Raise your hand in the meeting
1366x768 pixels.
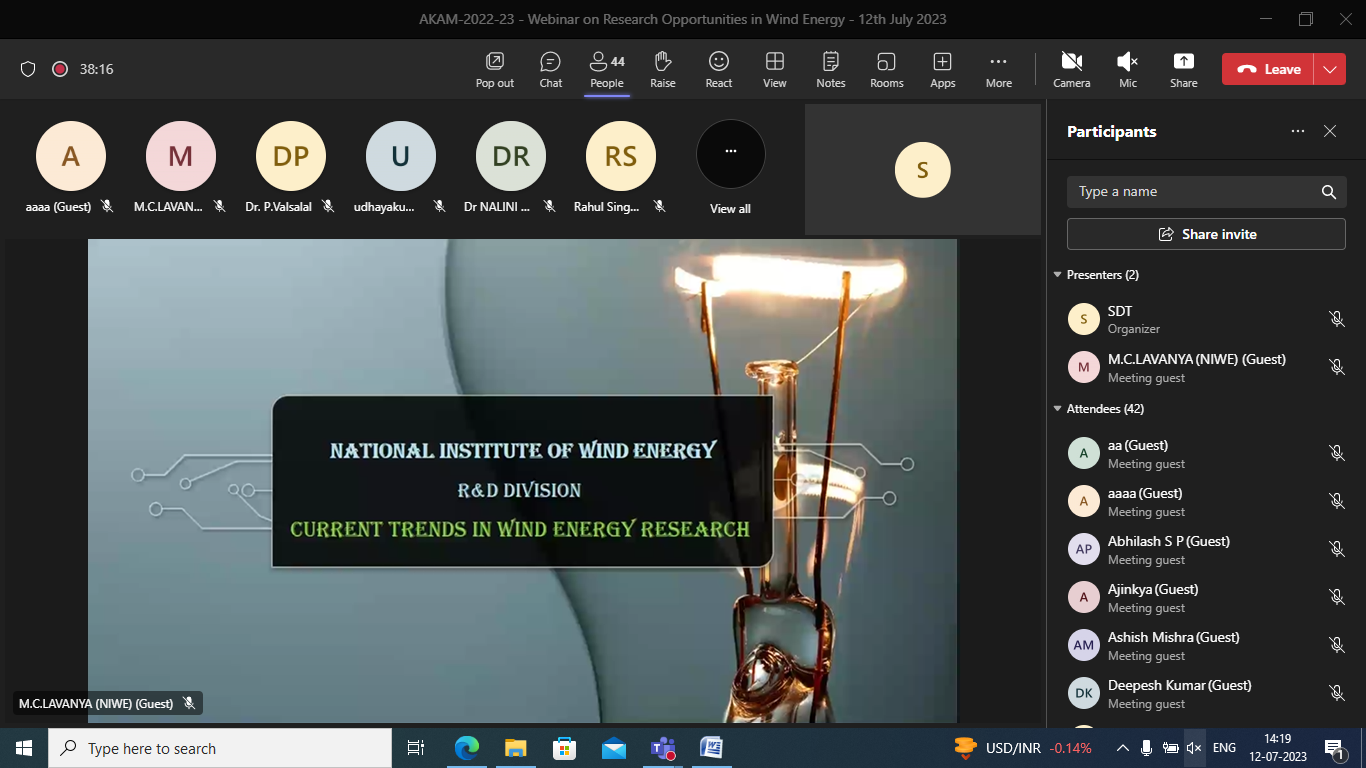(x=662, y=69)
